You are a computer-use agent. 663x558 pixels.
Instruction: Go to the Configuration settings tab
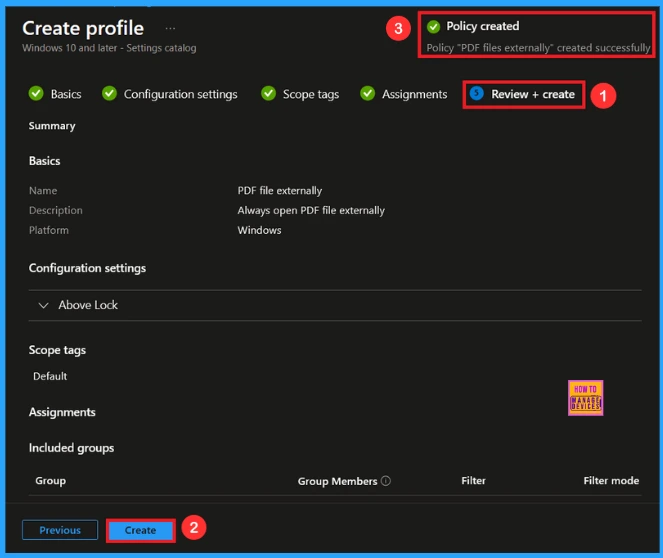click(181, 94)
